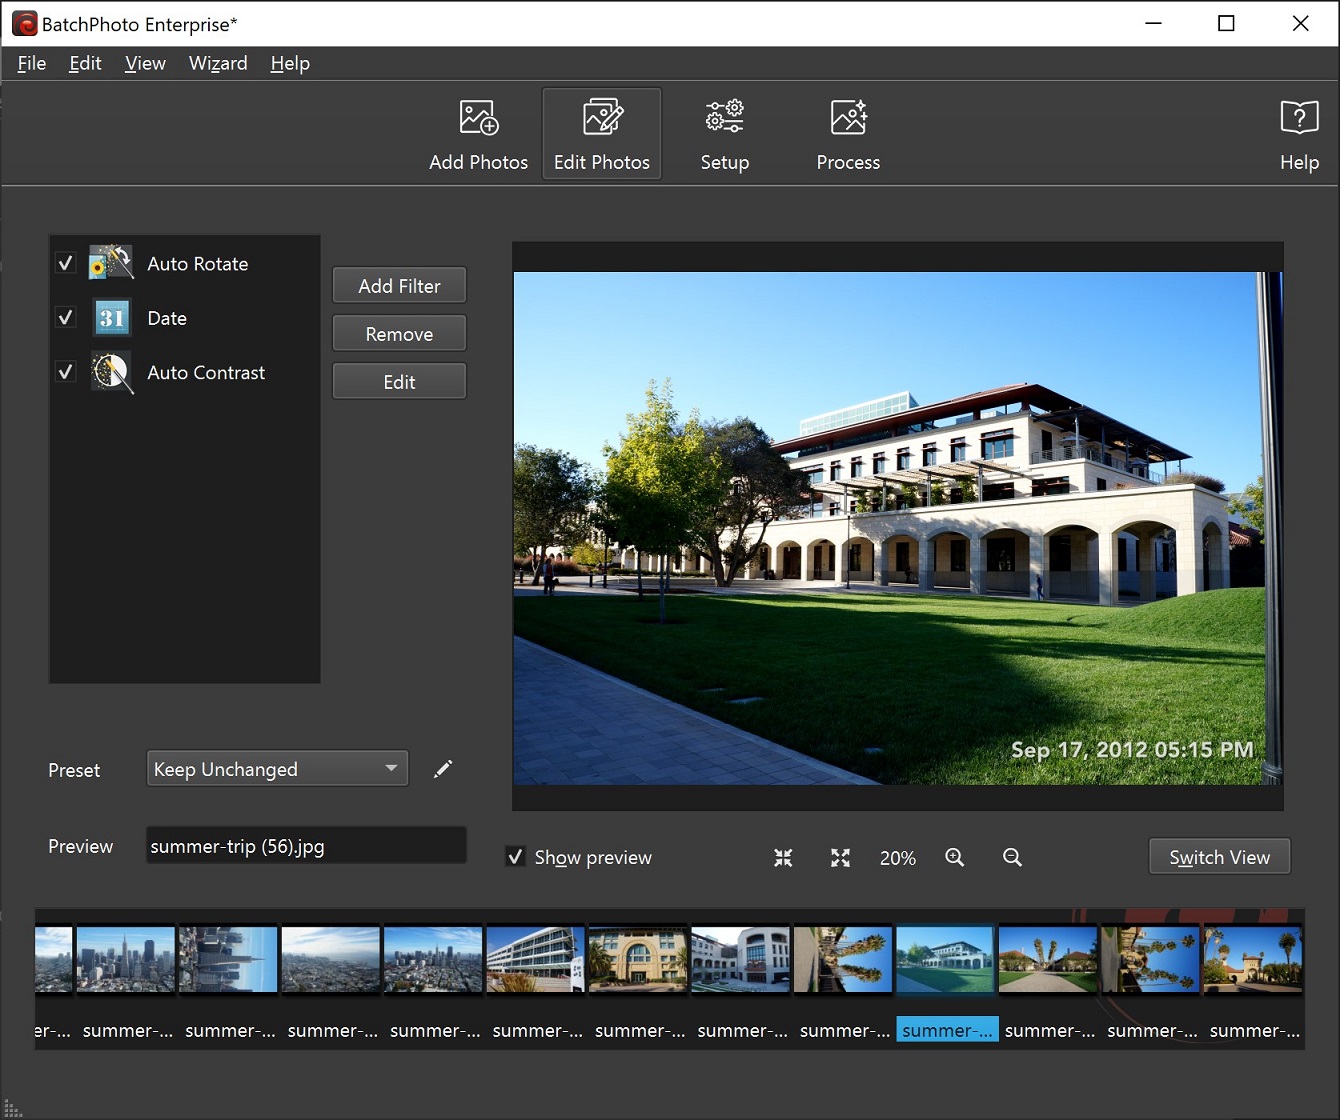Image resolution: width=1340 pixels, height=1120 pixels.
Task: Select the Date filter icon
Action: click(111, 317)
